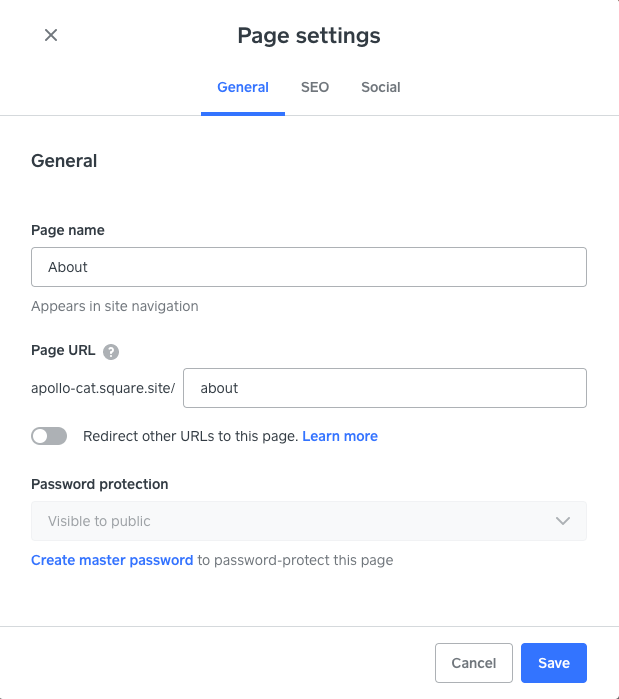Click the Create master password link
Image resolution: width=619 pixels, height=699 pixels.
coord(112,560)
